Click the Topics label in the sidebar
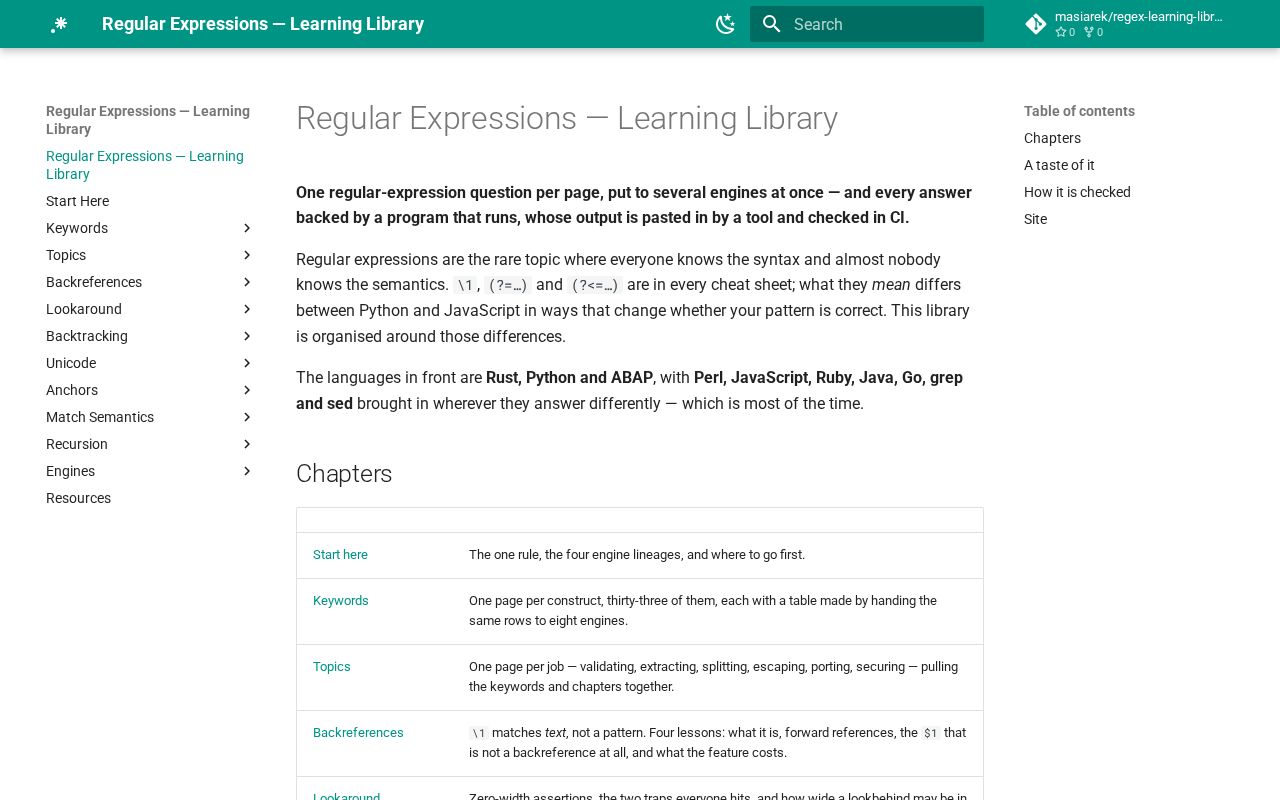 tap(66, 255)
